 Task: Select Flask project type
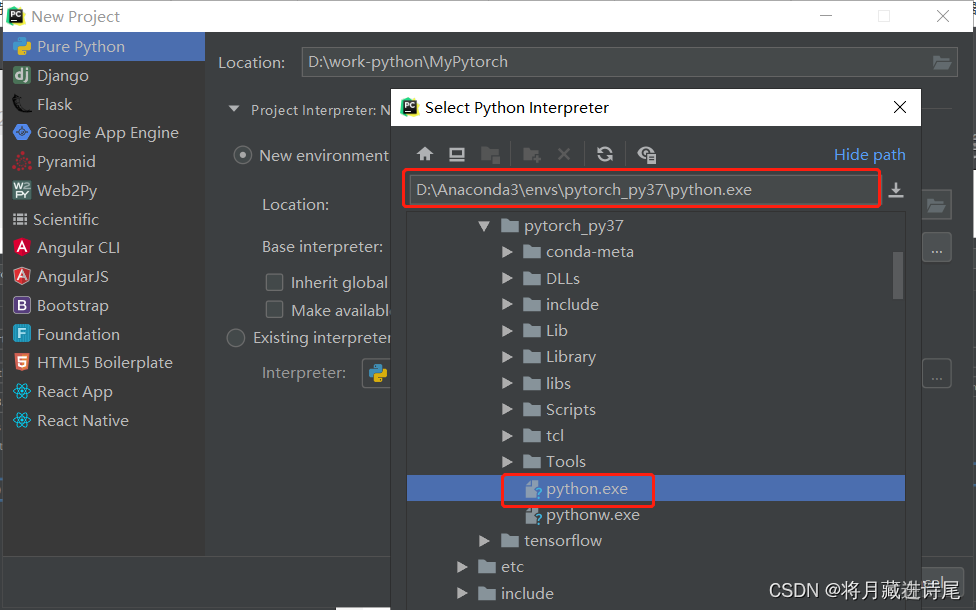point(104,104)
